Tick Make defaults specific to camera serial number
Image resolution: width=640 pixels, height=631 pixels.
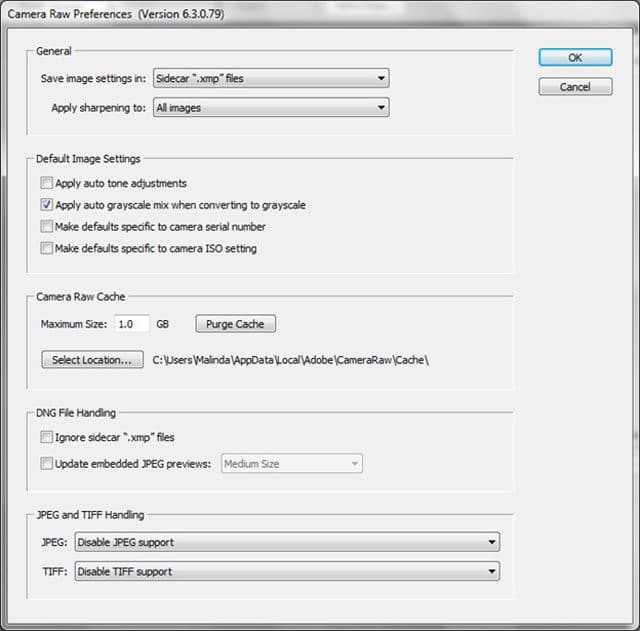47,226
